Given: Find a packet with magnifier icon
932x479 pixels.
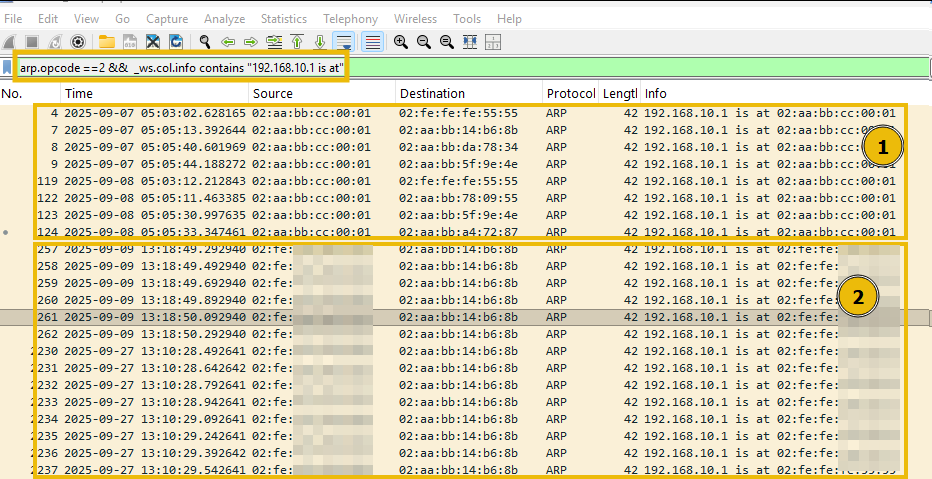Looking at the screenshot, I should (x=205, y=42).
